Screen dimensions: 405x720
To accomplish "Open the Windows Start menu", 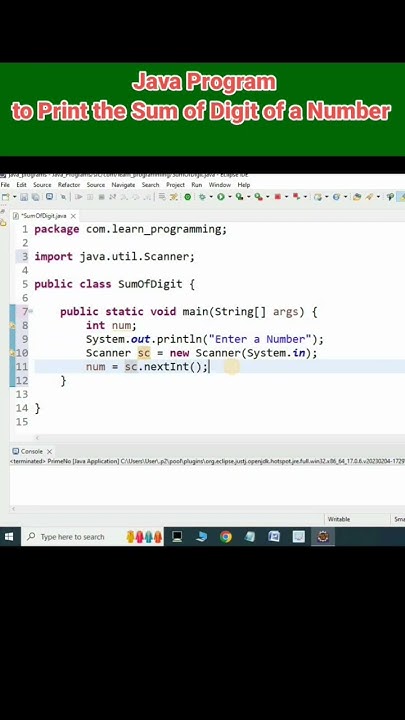I will 9,536.
